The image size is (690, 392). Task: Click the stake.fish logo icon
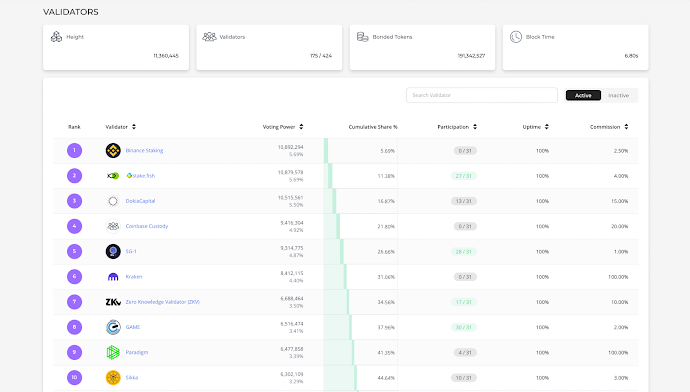pos(113,176)
